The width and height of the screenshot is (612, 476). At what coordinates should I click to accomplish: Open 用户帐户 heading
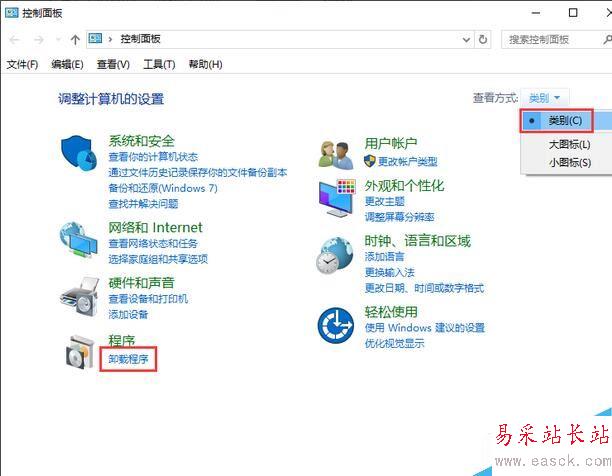391,143
